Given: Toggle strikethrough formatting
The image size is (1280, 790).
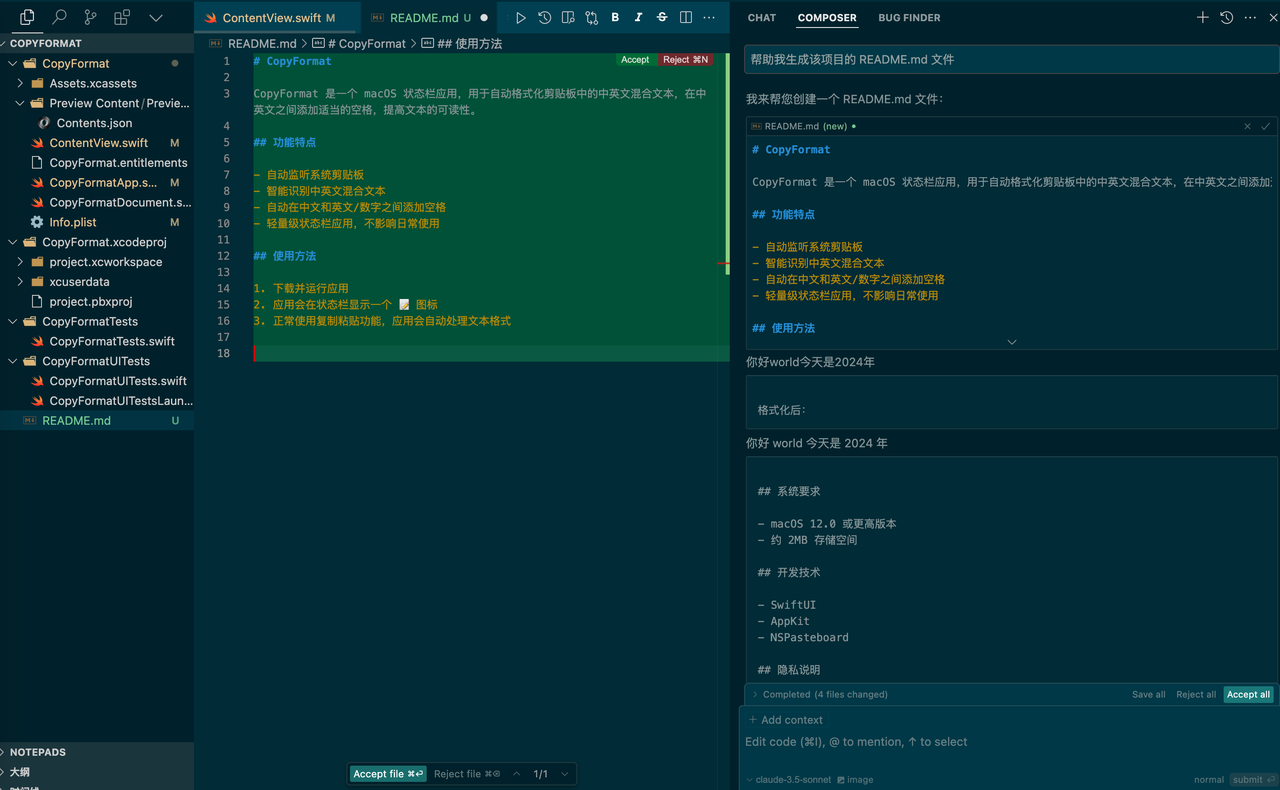Looking at the screenshot, I should [662, 18].
